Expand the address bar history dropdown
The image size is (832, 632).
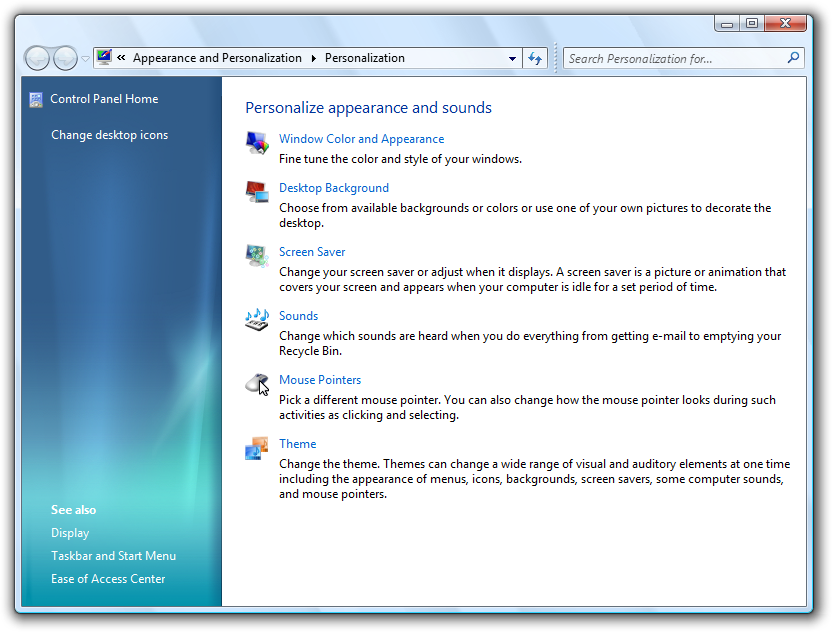point(512,59)
